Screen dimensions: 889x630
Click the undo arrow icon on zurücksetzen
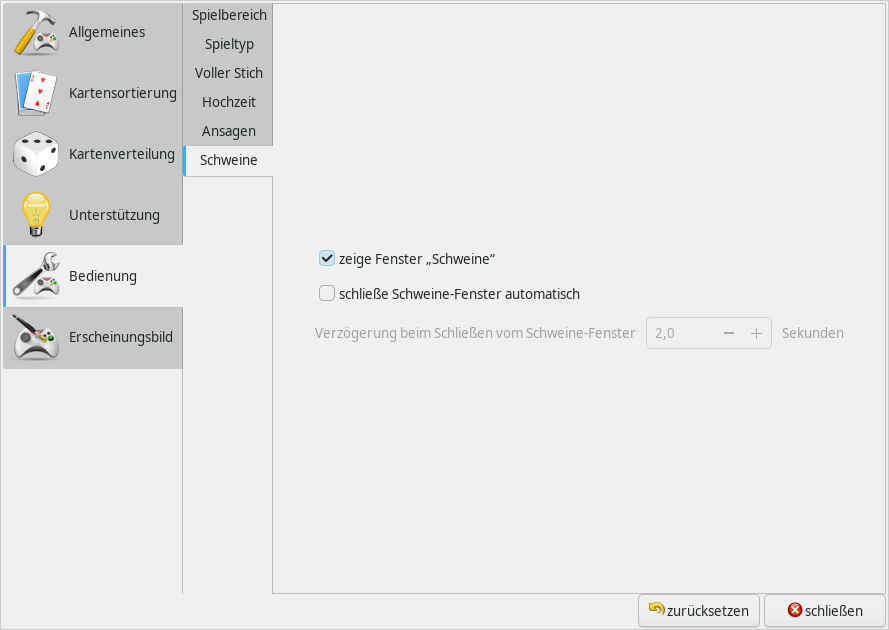[x=657, y=609]
